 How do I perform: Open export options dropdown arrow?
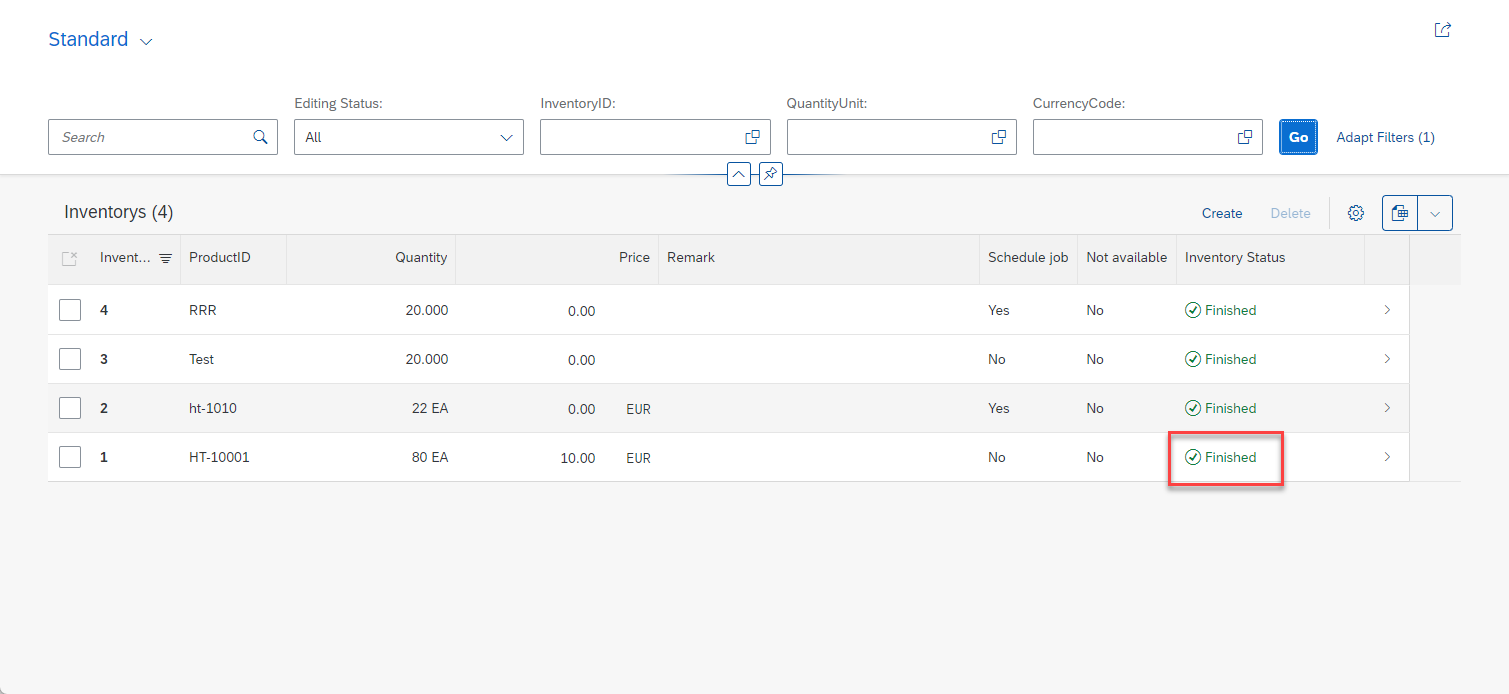1435,213
